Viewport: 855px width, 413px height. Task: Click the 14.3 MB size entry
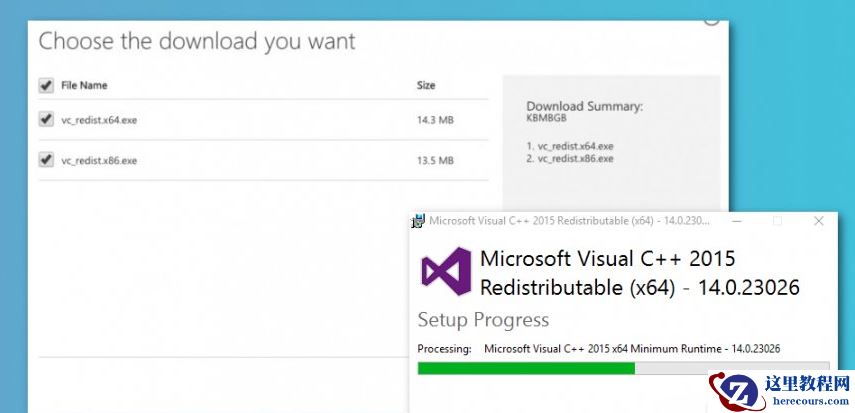(434, 120)
